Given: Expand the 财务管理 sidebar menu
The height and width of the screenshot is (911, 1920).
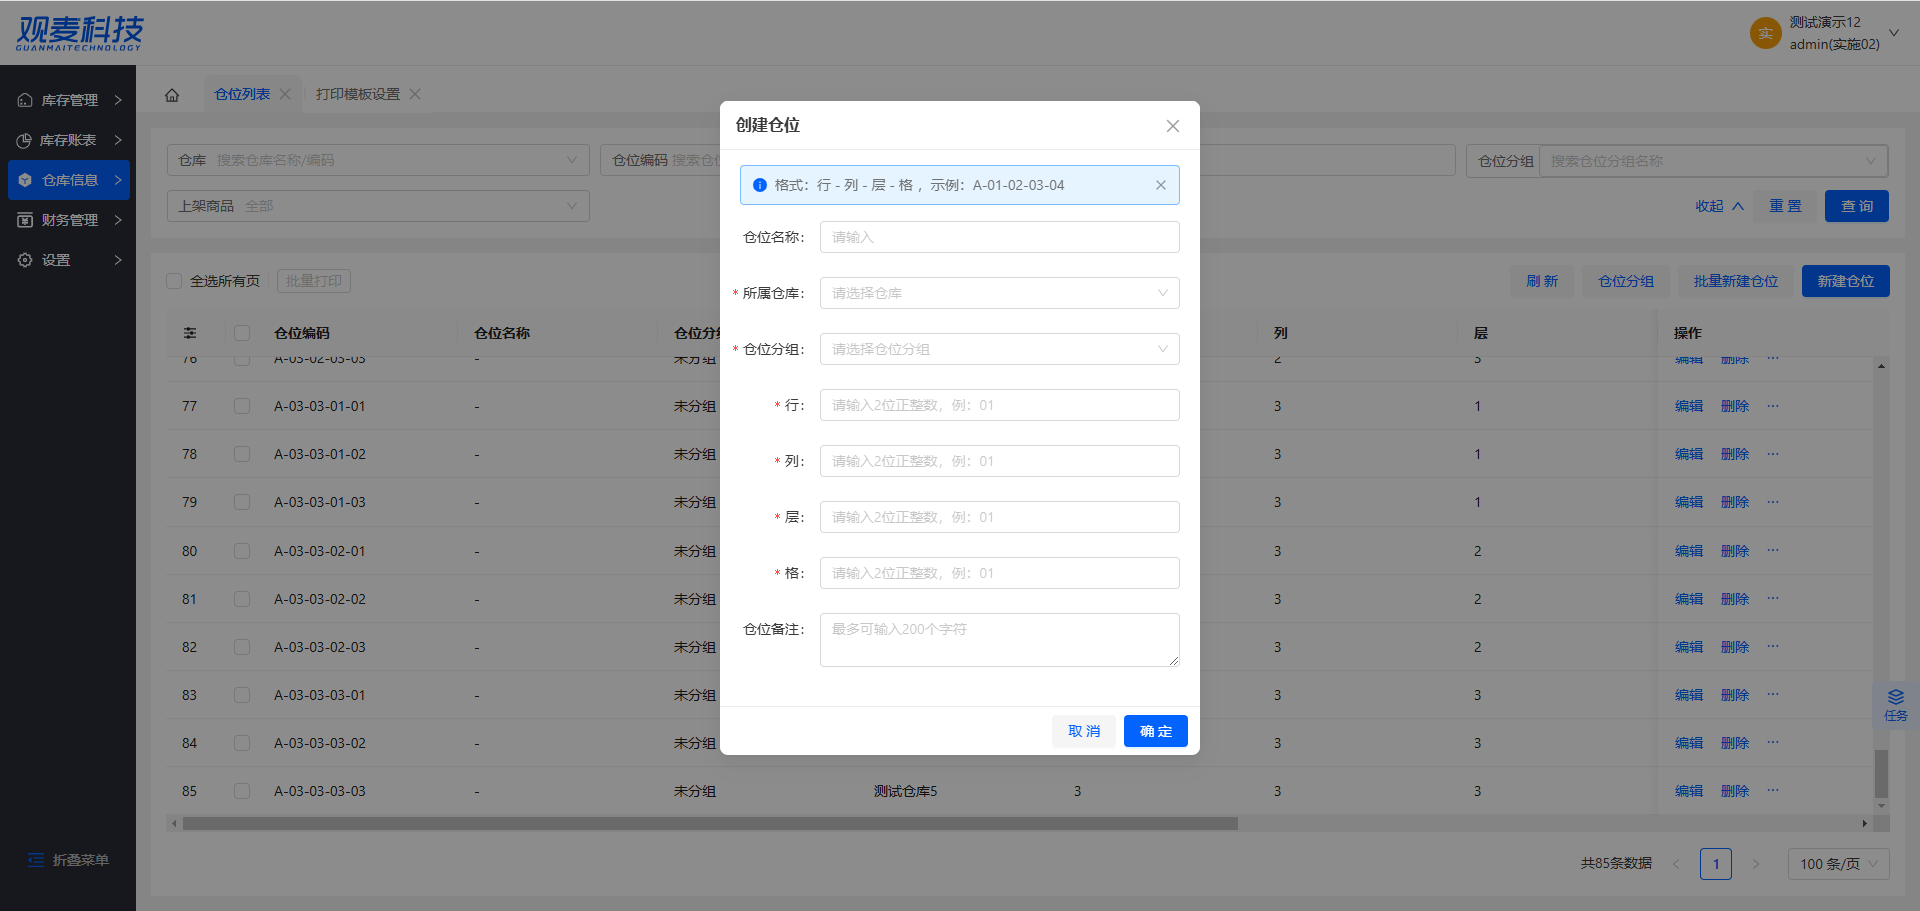Looking at the screenshot, I should [118, 220].
